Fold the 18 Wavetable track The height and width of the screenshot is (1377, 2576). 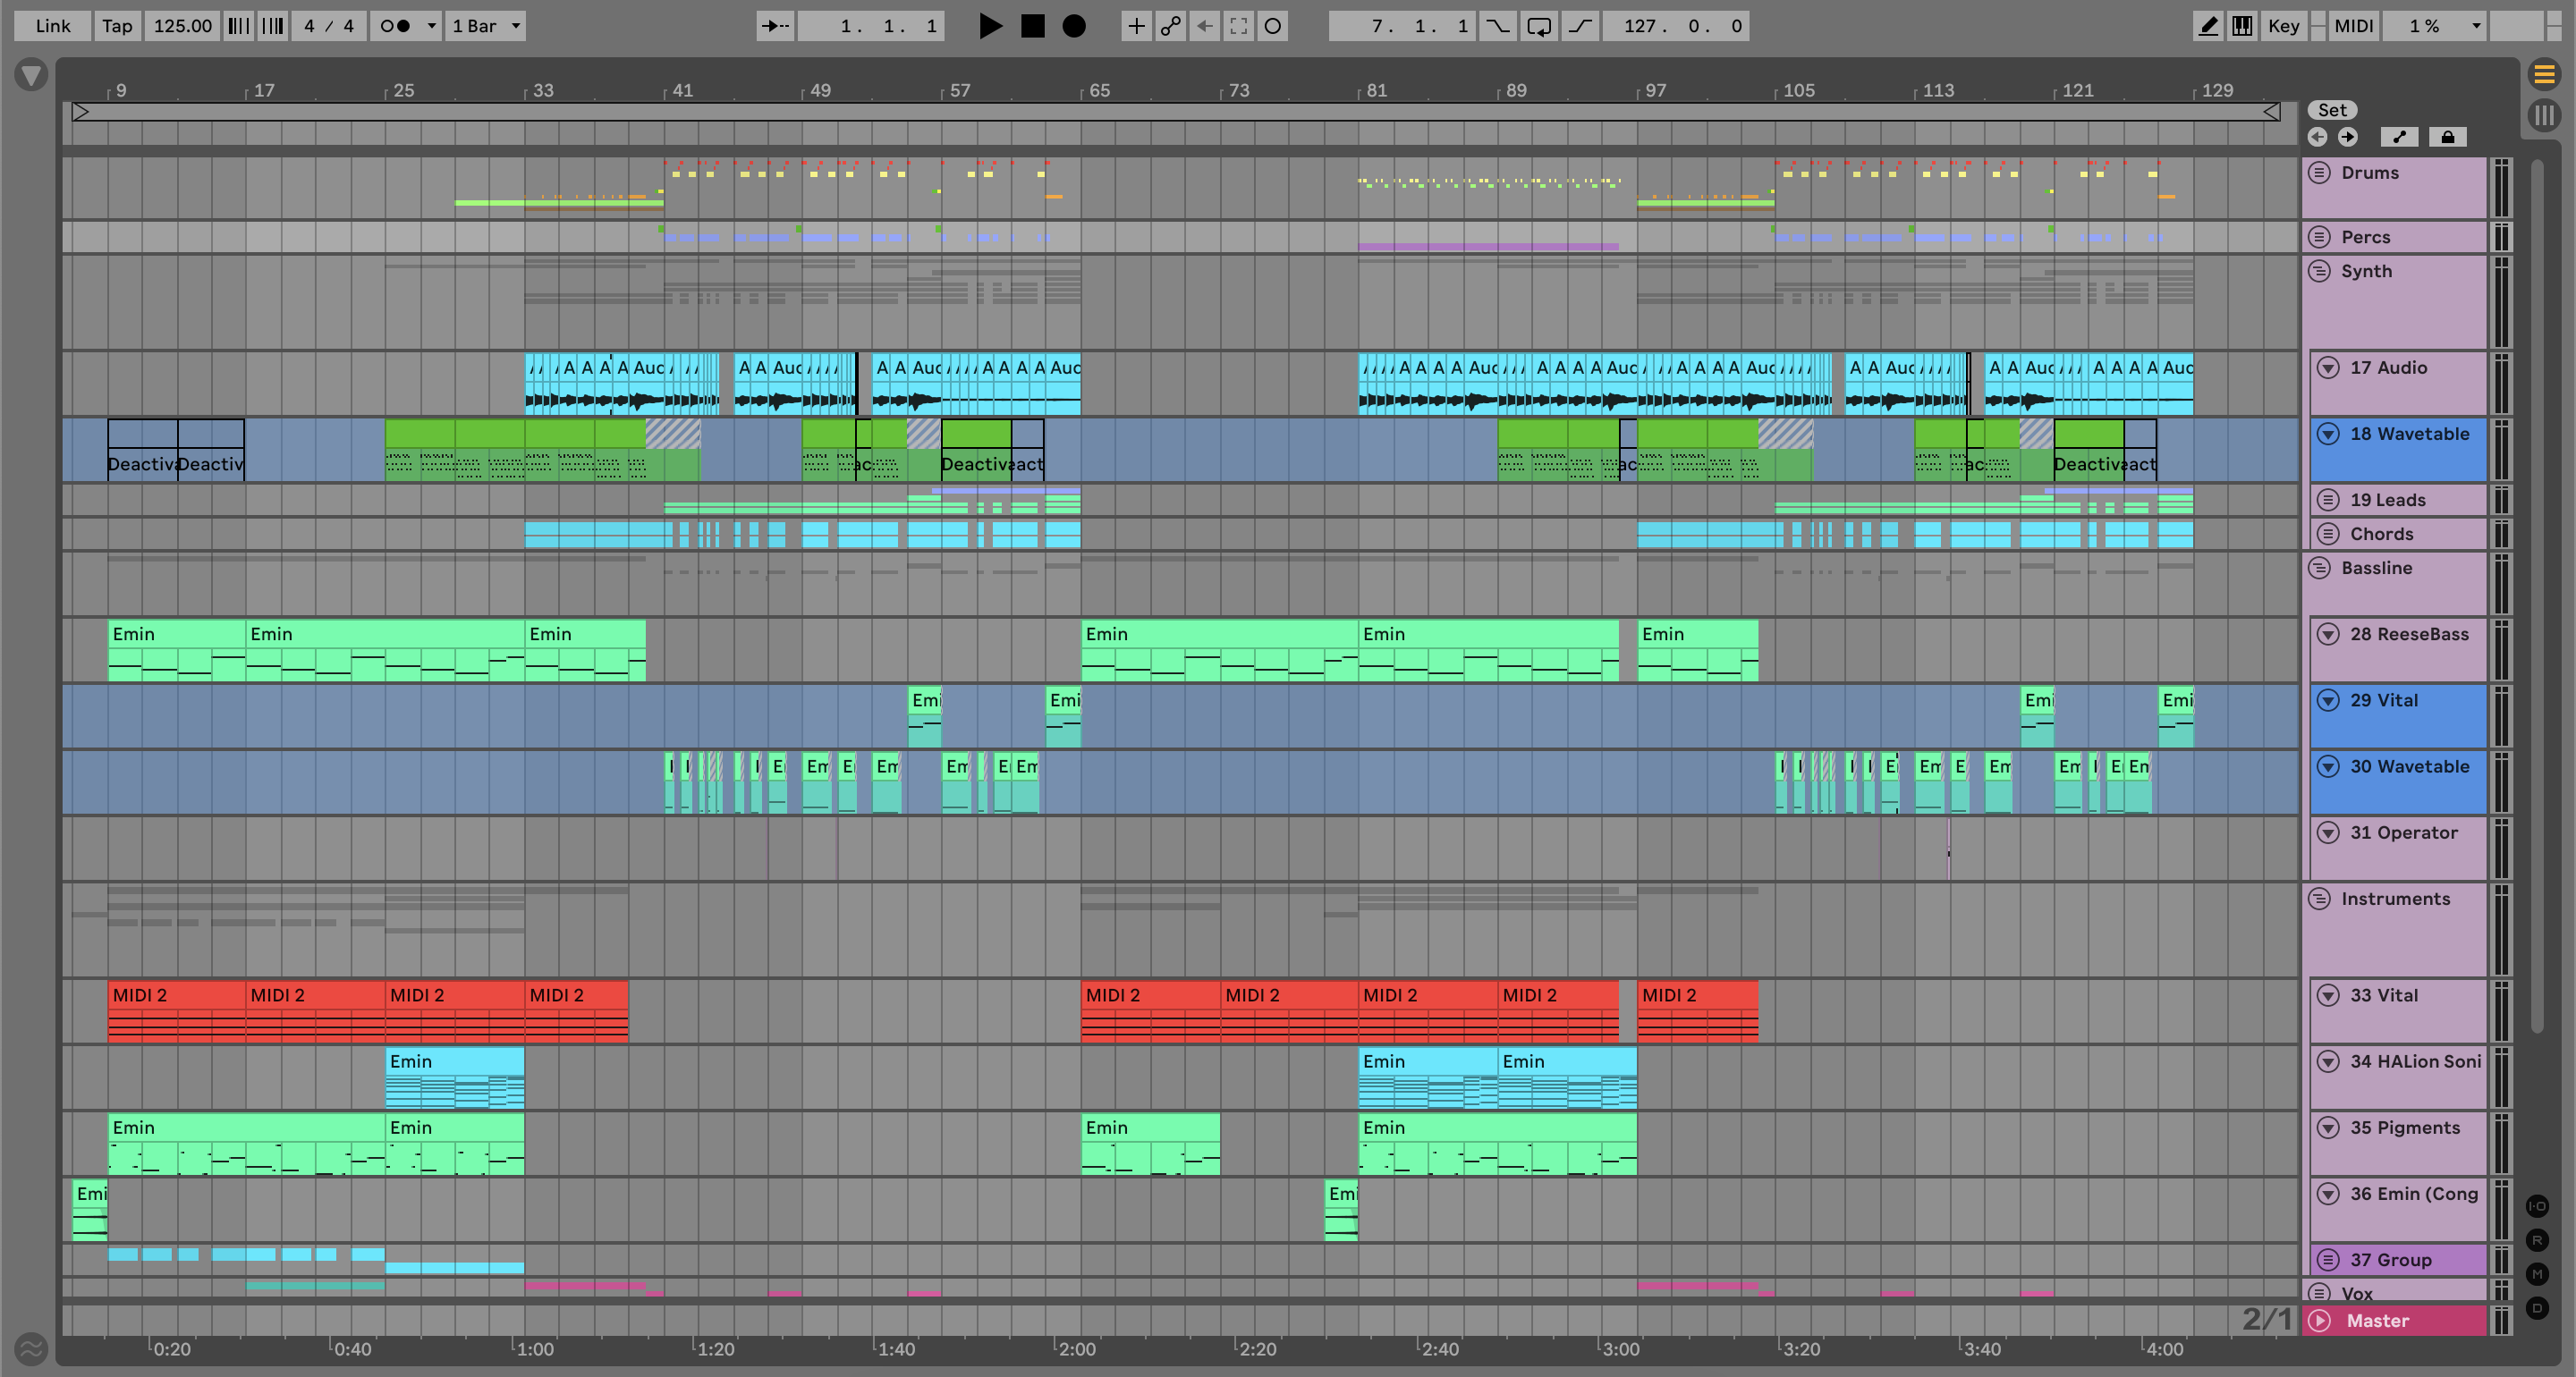[2328, 434]
